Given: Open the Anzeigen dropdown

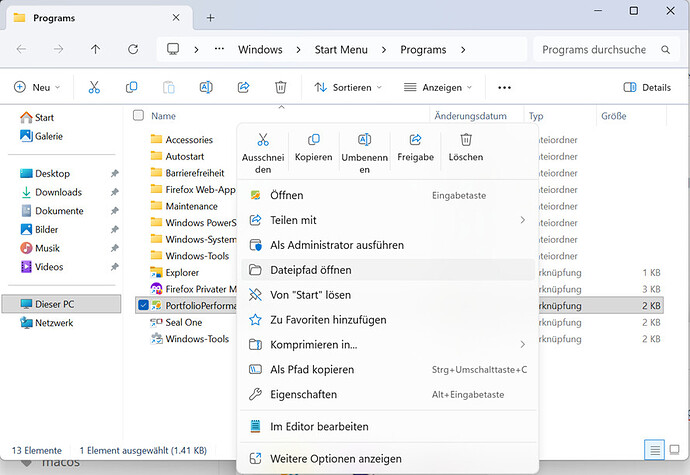Looking at the screenshot, I should pos(438,87).
